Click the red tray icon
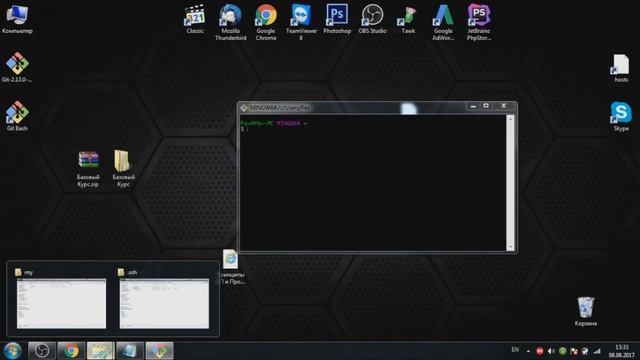The height and width of the screenshot is (360, 640). (x=539, y=351)
